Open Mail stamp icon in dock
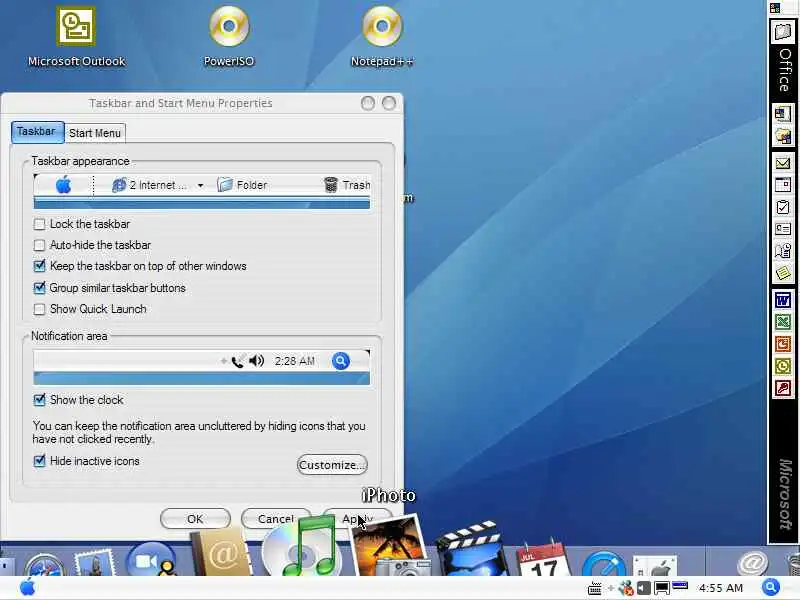 pyautogui.click(x=94, y=563)
